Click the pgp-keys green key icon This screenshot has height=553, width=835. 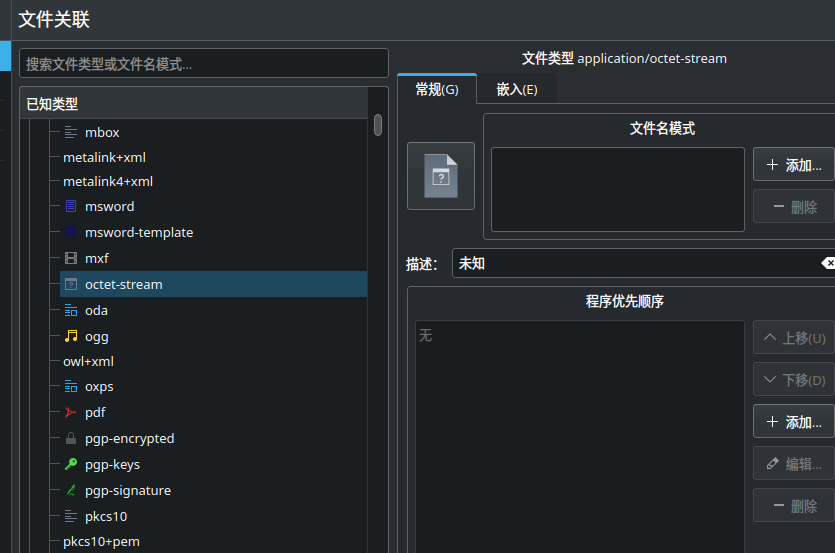pos(71,464)
